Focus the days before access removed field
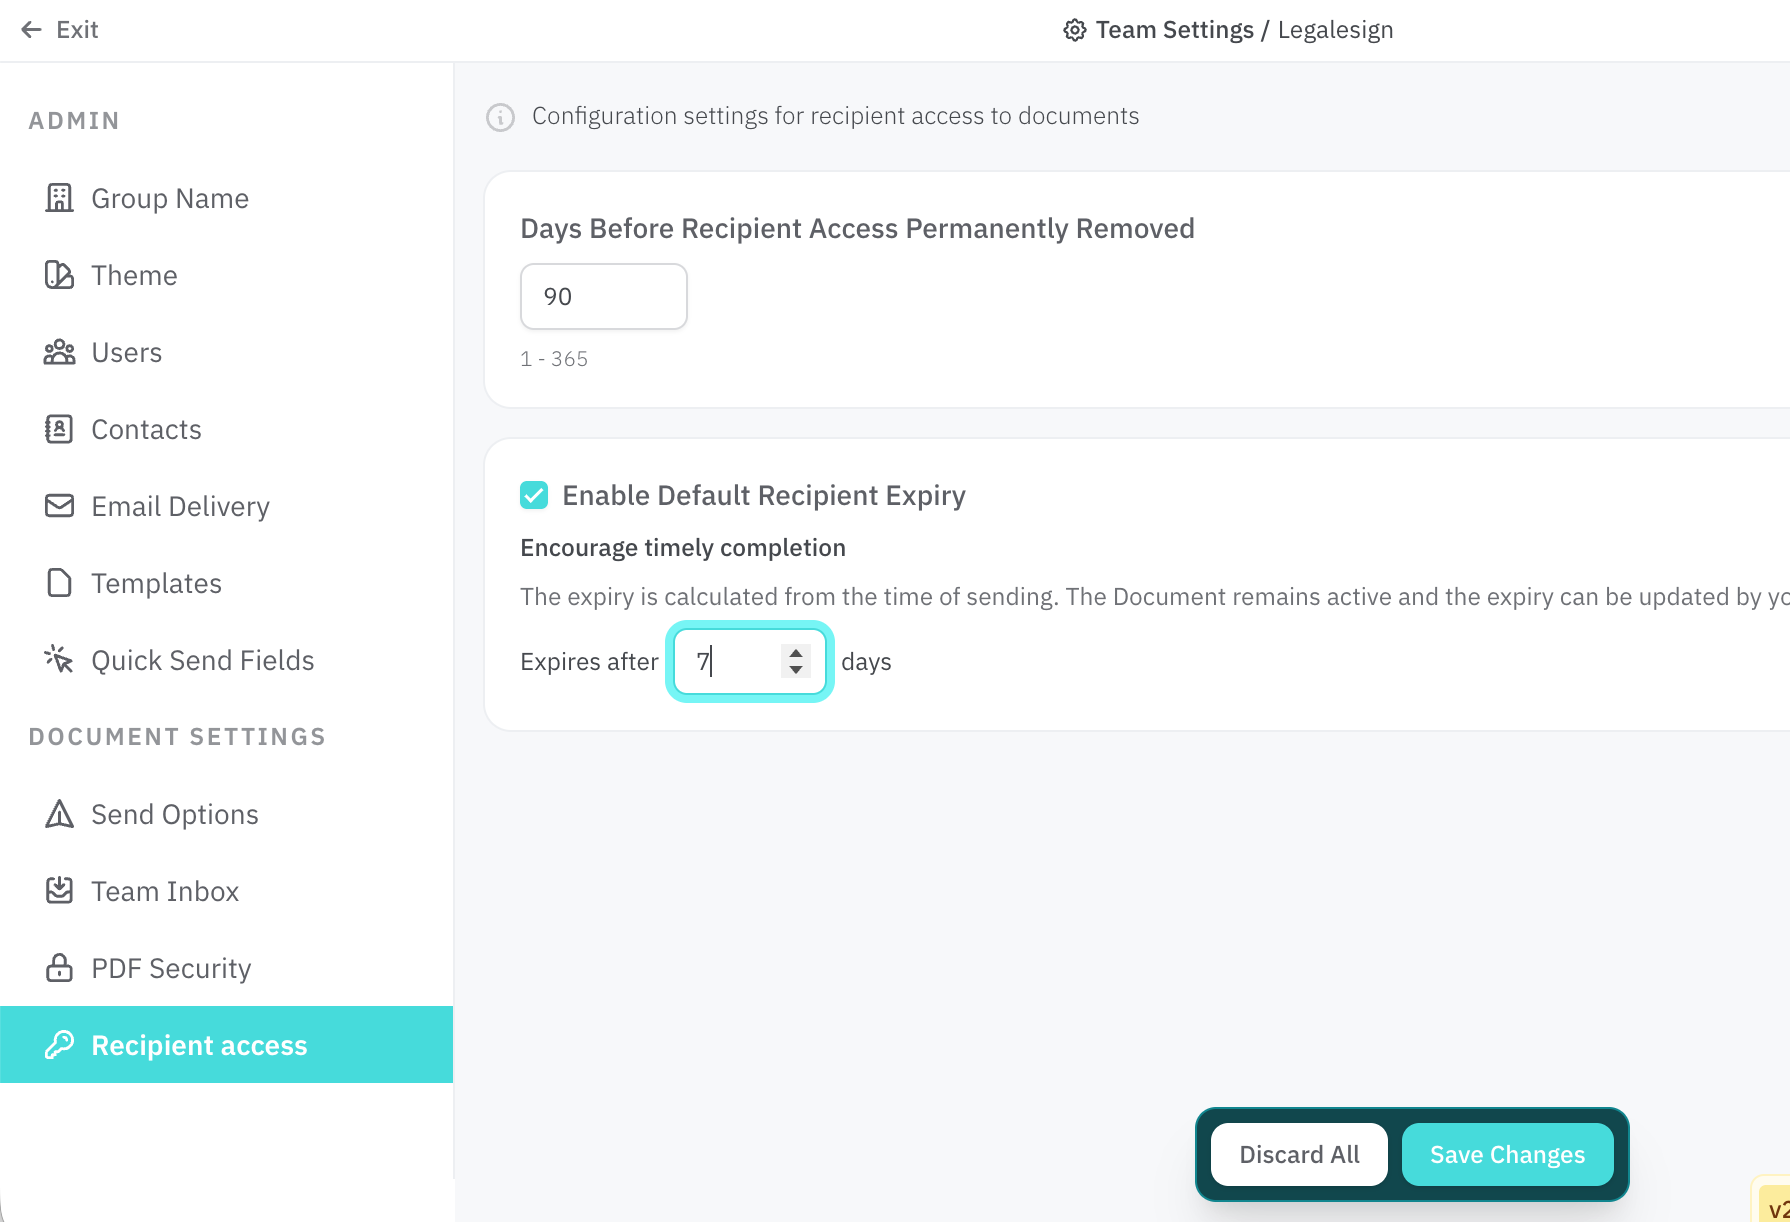 pos(604,297)
